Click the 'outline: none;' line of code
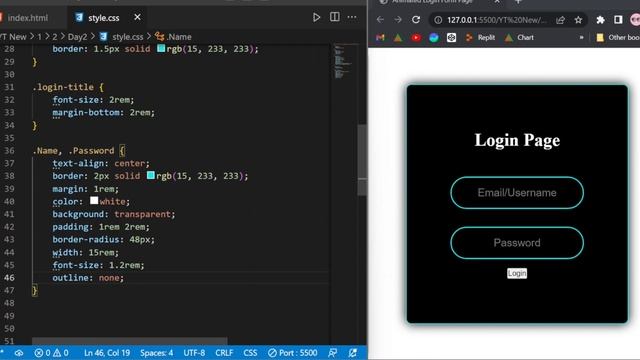640x360 pixels. coord(88,278)
